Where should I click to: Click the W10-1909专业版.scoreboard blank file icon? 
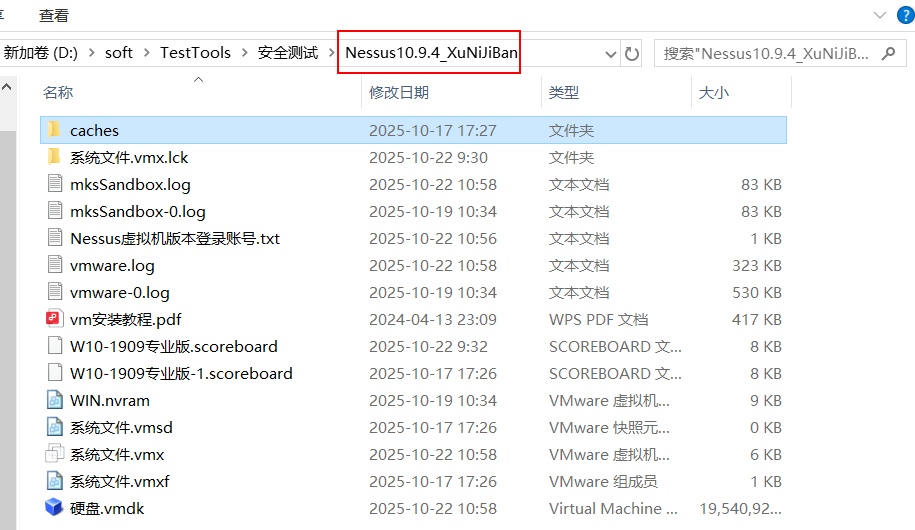pyautogui.click(x=54, y=346)
